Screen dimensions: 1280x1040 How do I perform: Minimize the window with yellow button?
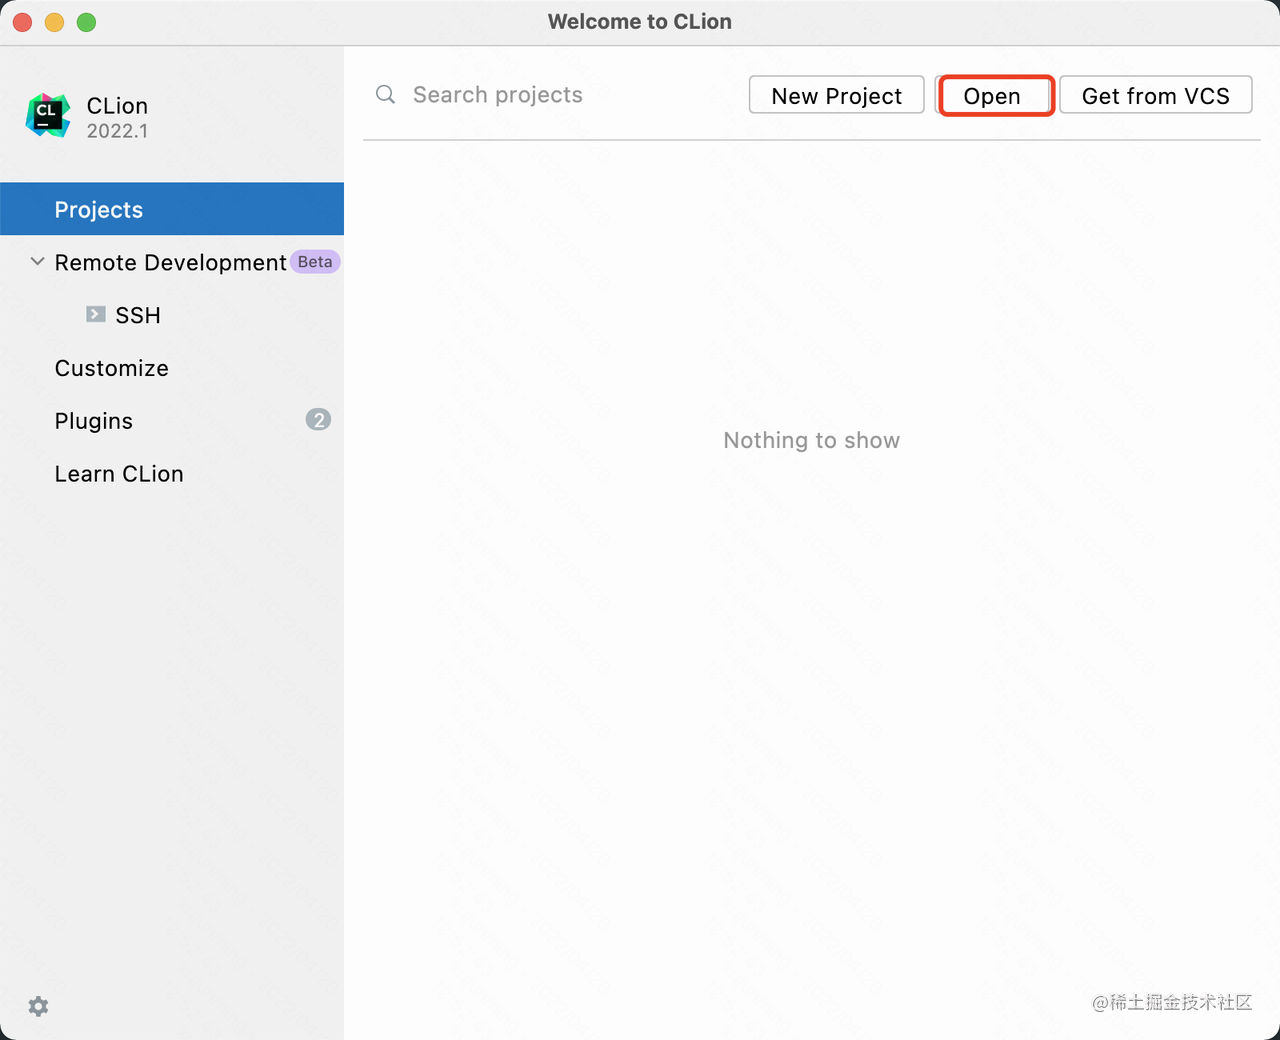pyautogui.click(x=54, y=22)
